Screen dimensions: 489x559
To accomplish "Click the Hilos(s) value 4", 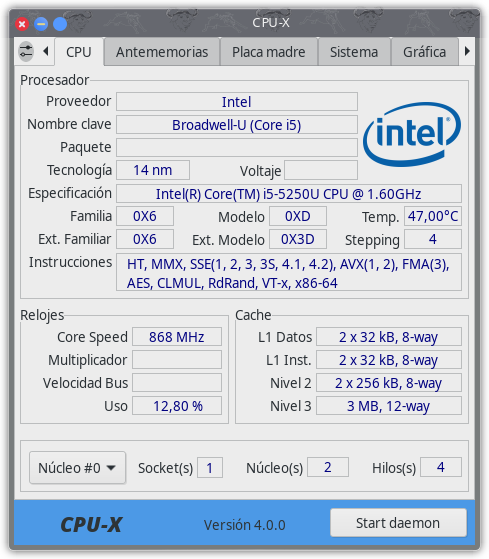I will coord(441,467).
